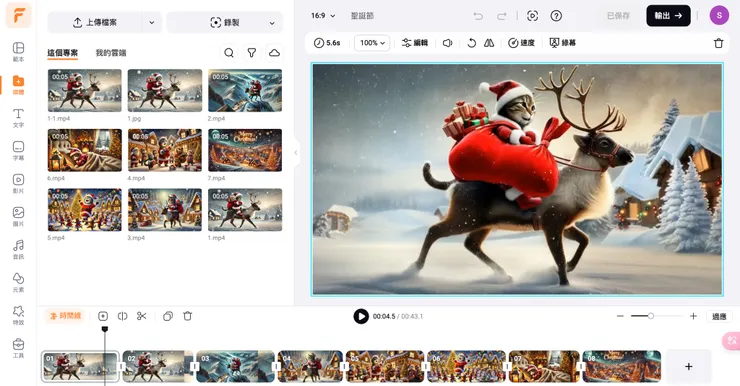
Task: Expand the 上傳檔案 upload dropdown arrow
Action: [x=151, y=23]
